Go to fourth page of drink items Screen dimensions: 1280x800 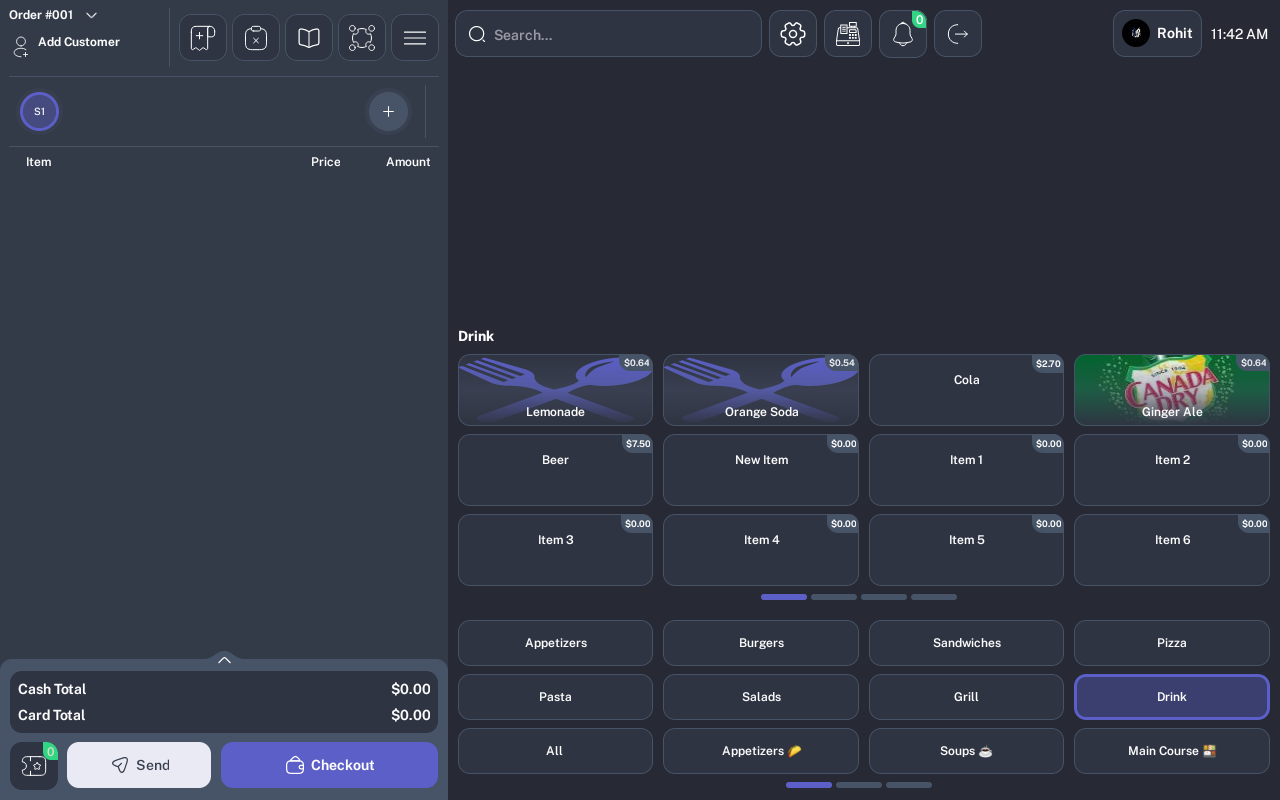coord(934,597)
